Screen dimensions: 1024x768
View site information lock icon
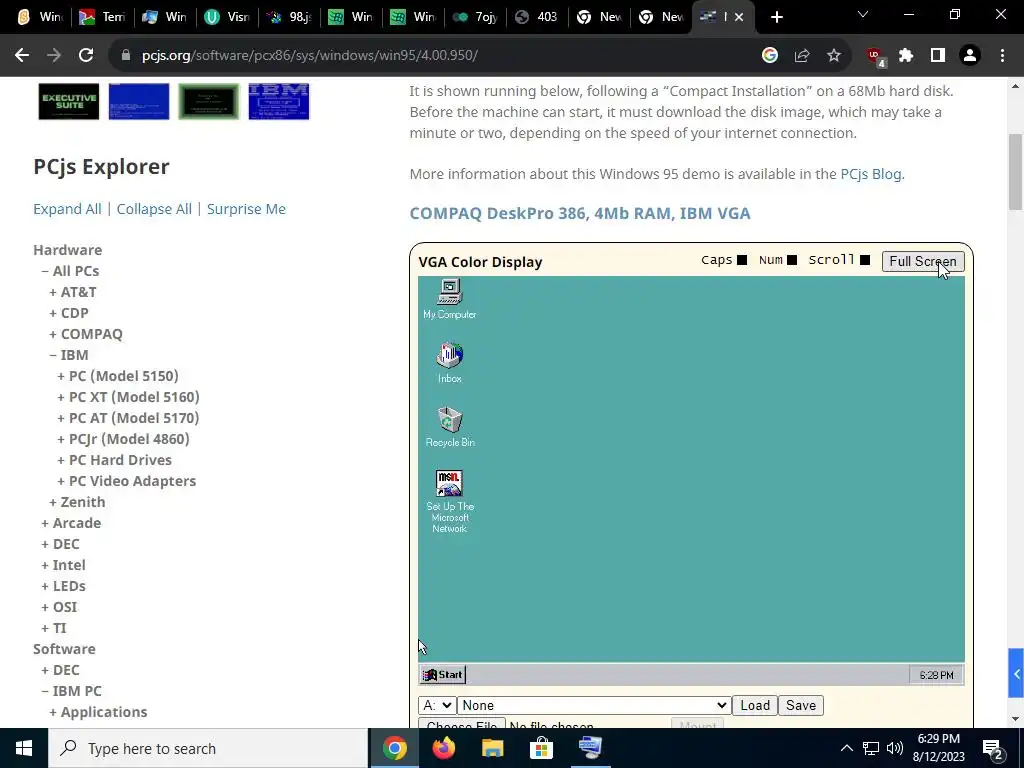point(125,56)
